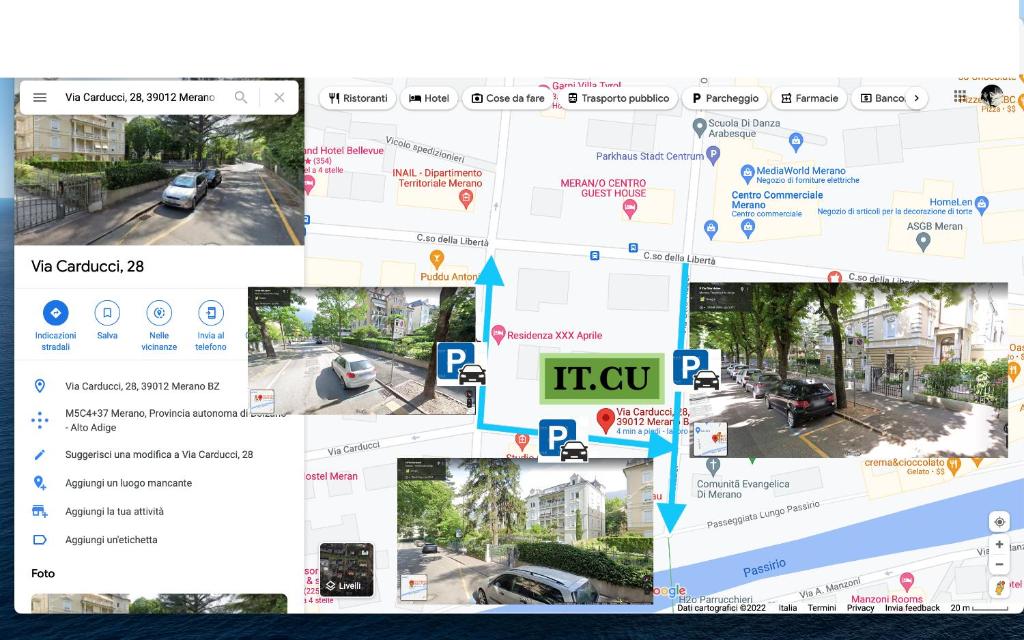Screen dimensions: 1024x640
Task: Open the Livelli layers tile
Action: coord(346,569)
